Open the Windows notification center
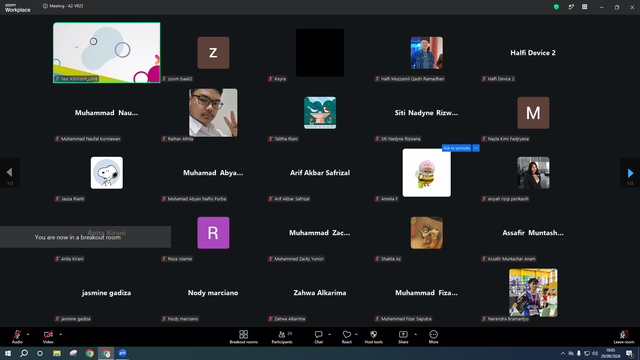The width and height of the screenshot is (640, 360). coord(630,353)
